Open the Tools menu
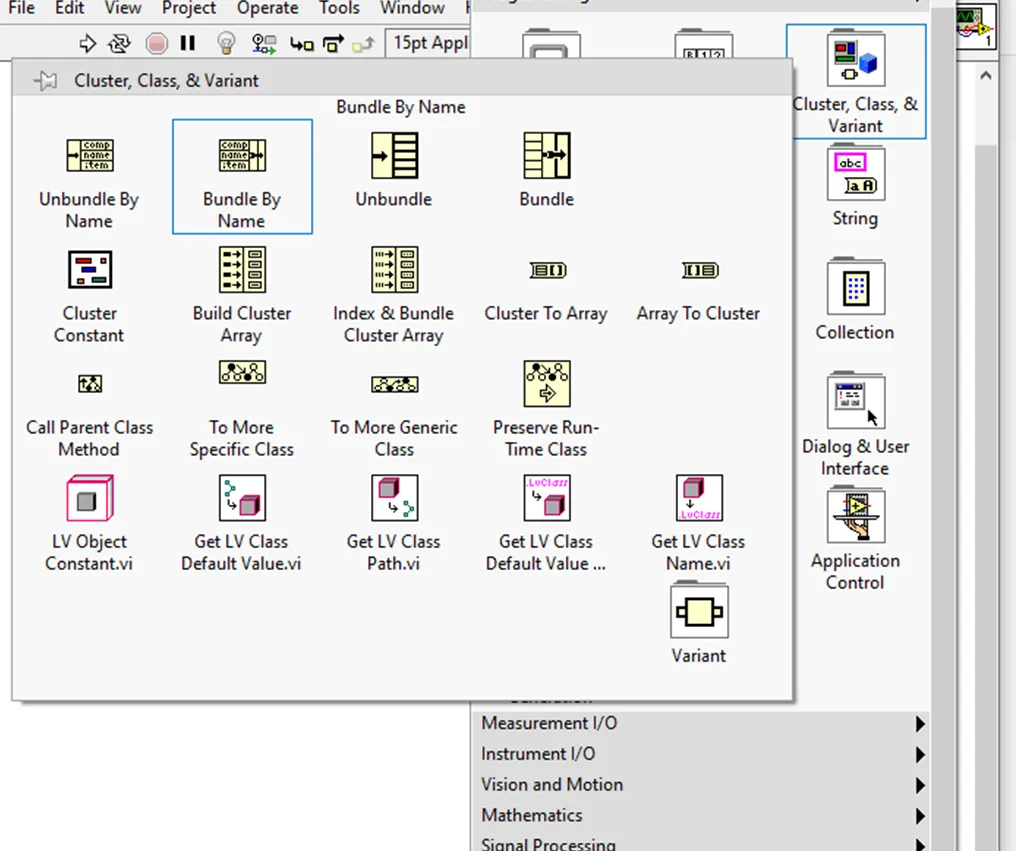This screenshot has height=851, width=1016. point(339,9)
